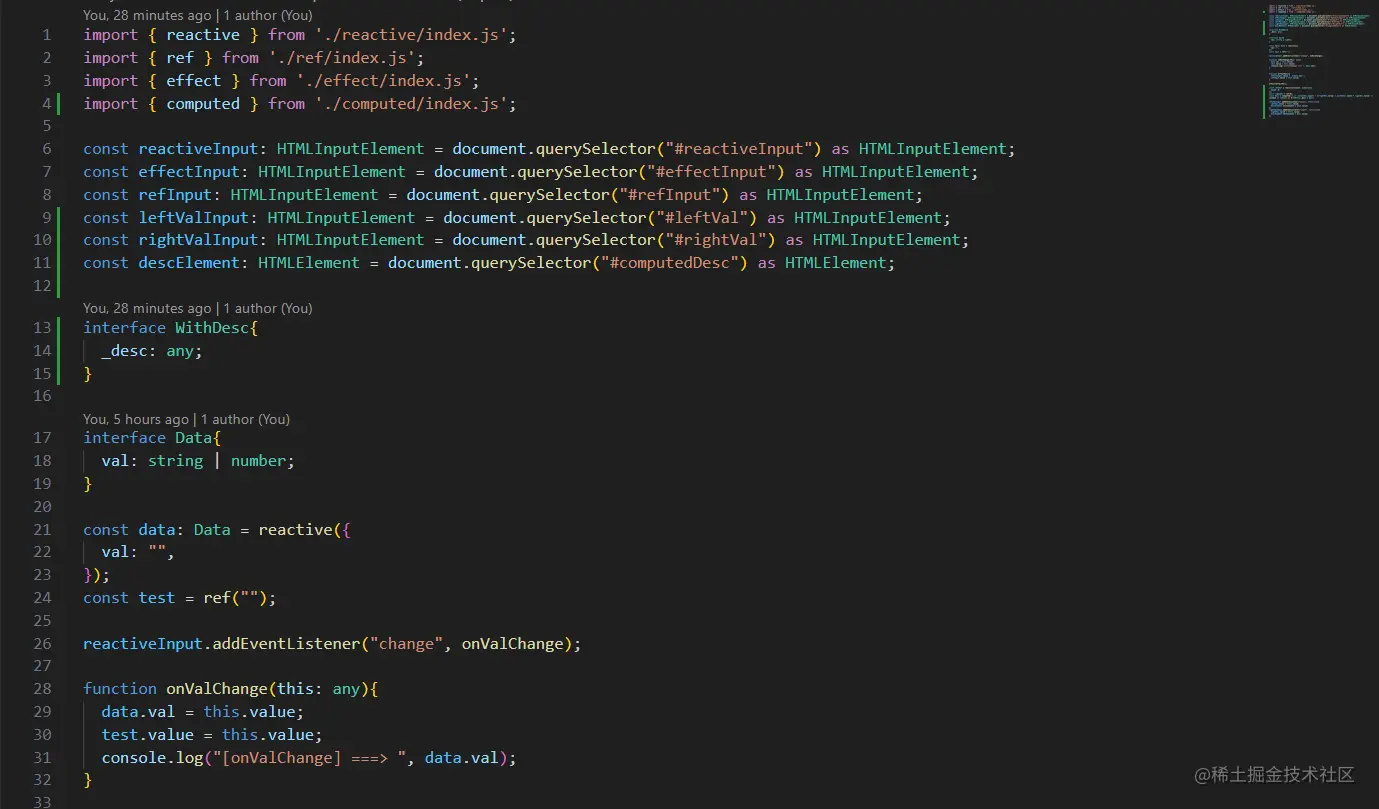Click the effectInput variable name on line 7
The width and height of the screenshot is (1379, 809).
(189, 172)
